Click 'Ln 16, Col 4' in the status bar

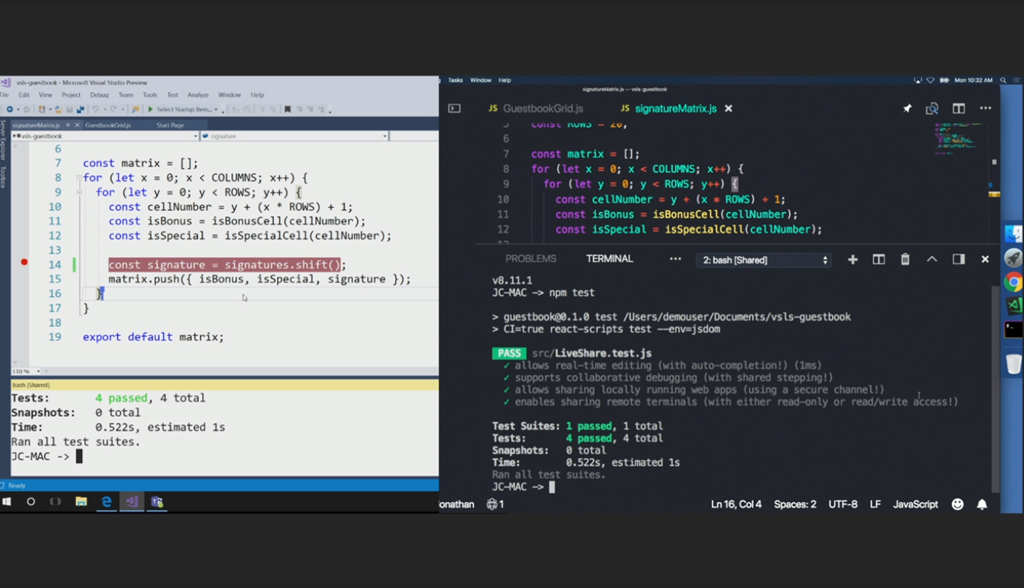(735, 504)
